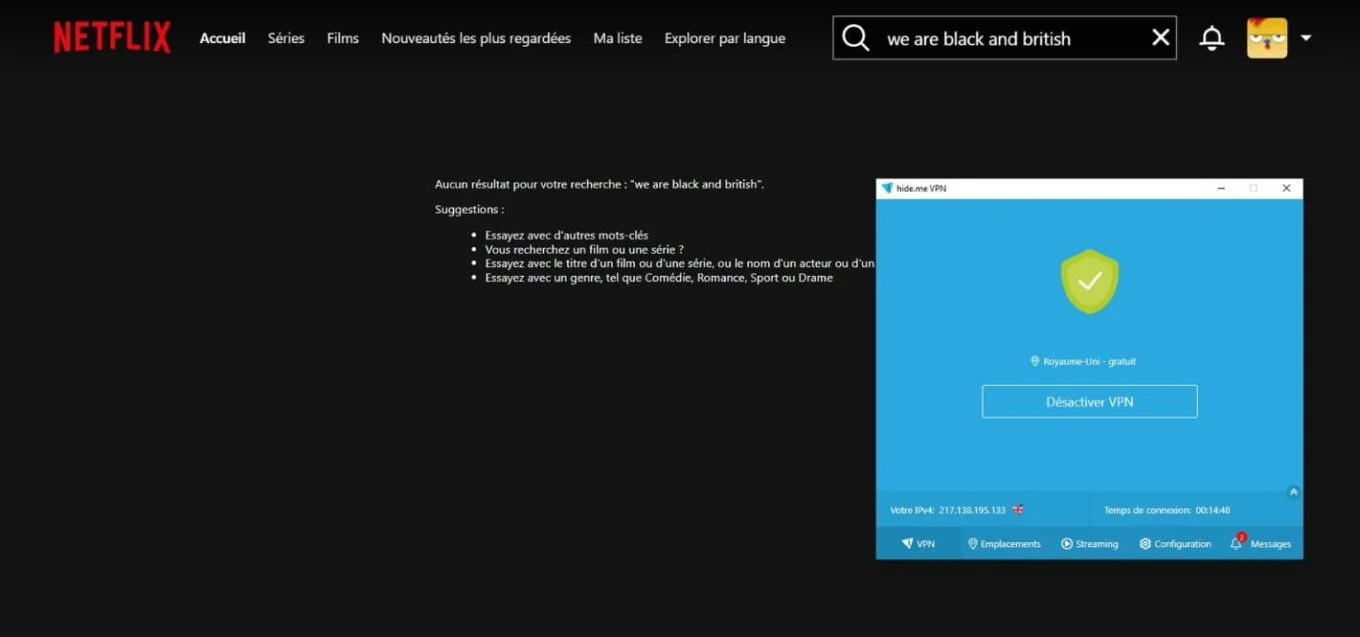Click the Désactiver VPN button

coord(1090,402)
